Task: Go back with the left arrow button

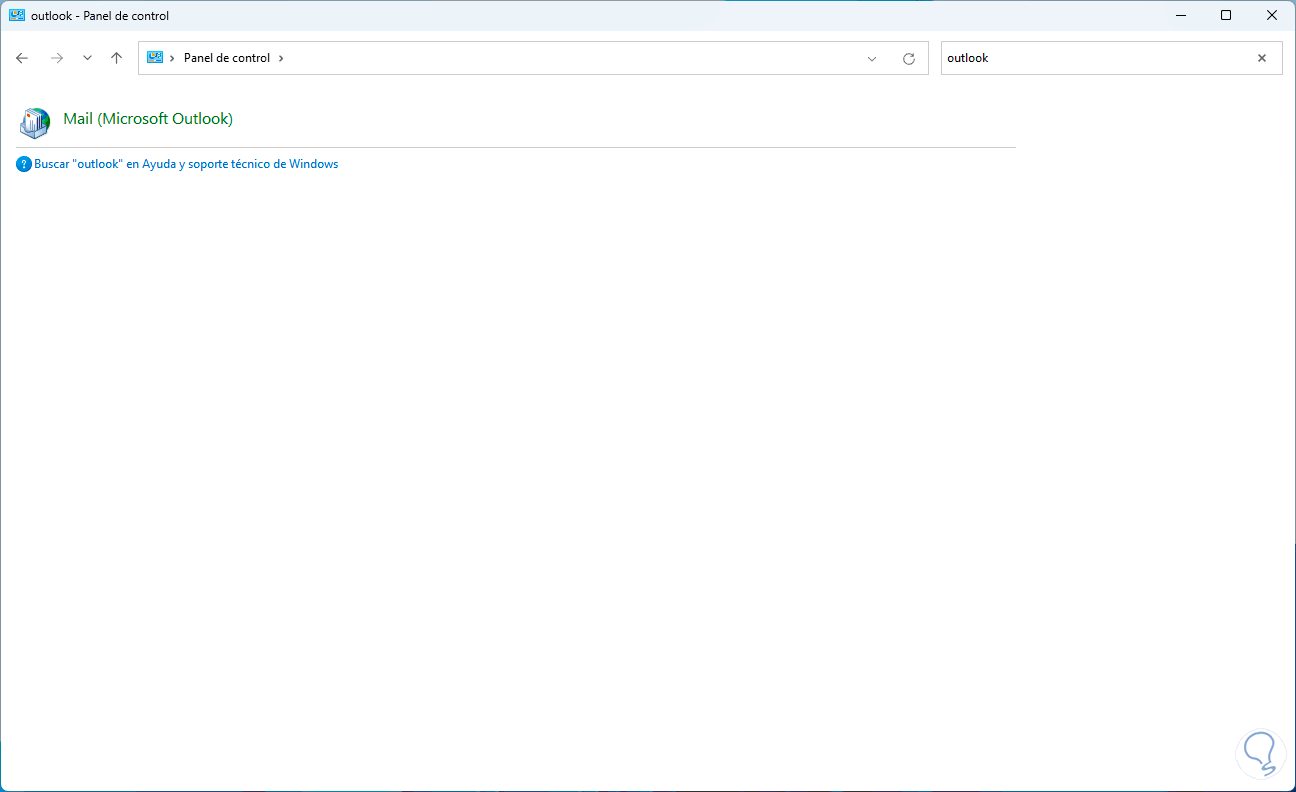Action: (x=22, y=58)
